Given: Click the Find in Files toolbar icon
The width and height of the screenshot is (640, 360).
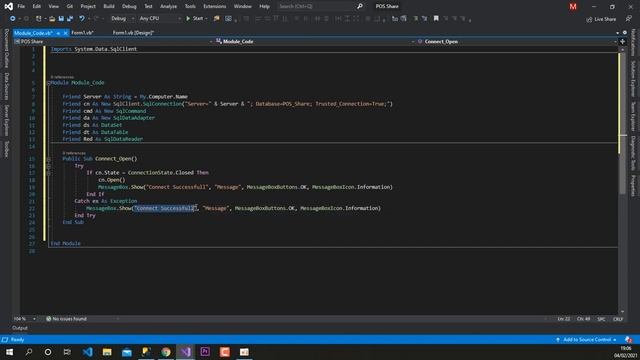Looking at the screenshot, I should [216, 18].
